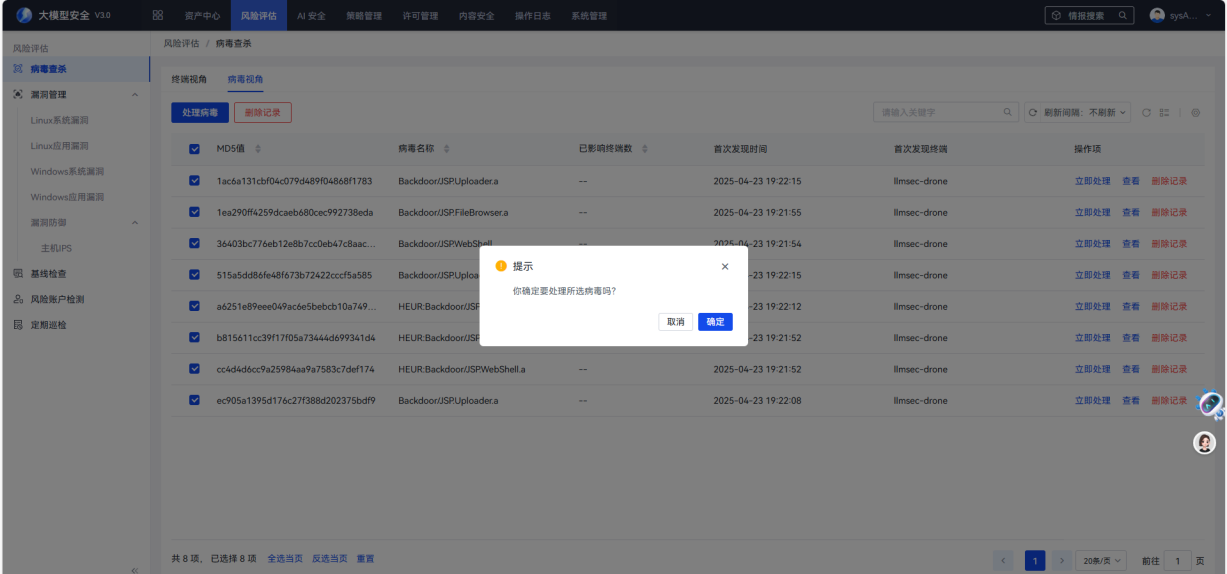Click the apps grid icon in top navigation
This screenshot has width=1227, height=574.
tap(158, 15)
